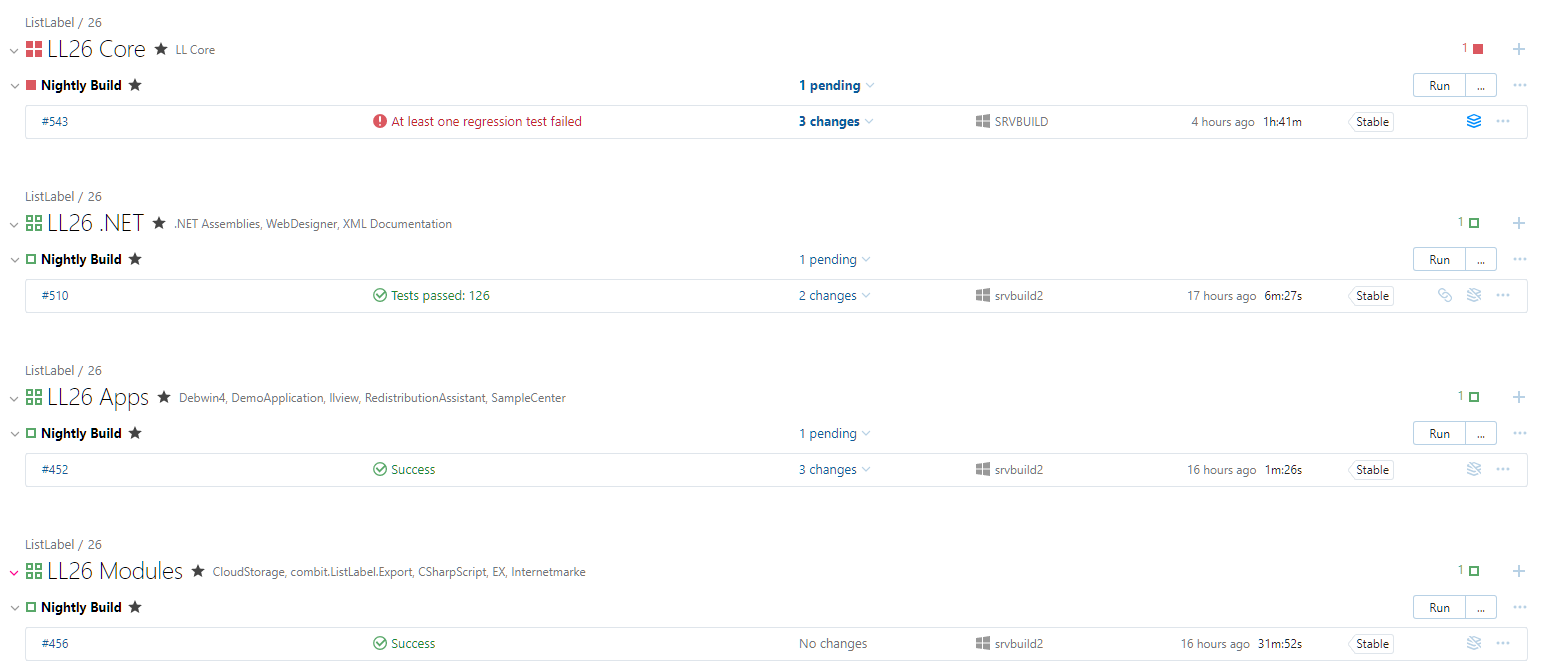1546x671 pixels.
Task: Open build number #452
Action: tap(55, 470)
